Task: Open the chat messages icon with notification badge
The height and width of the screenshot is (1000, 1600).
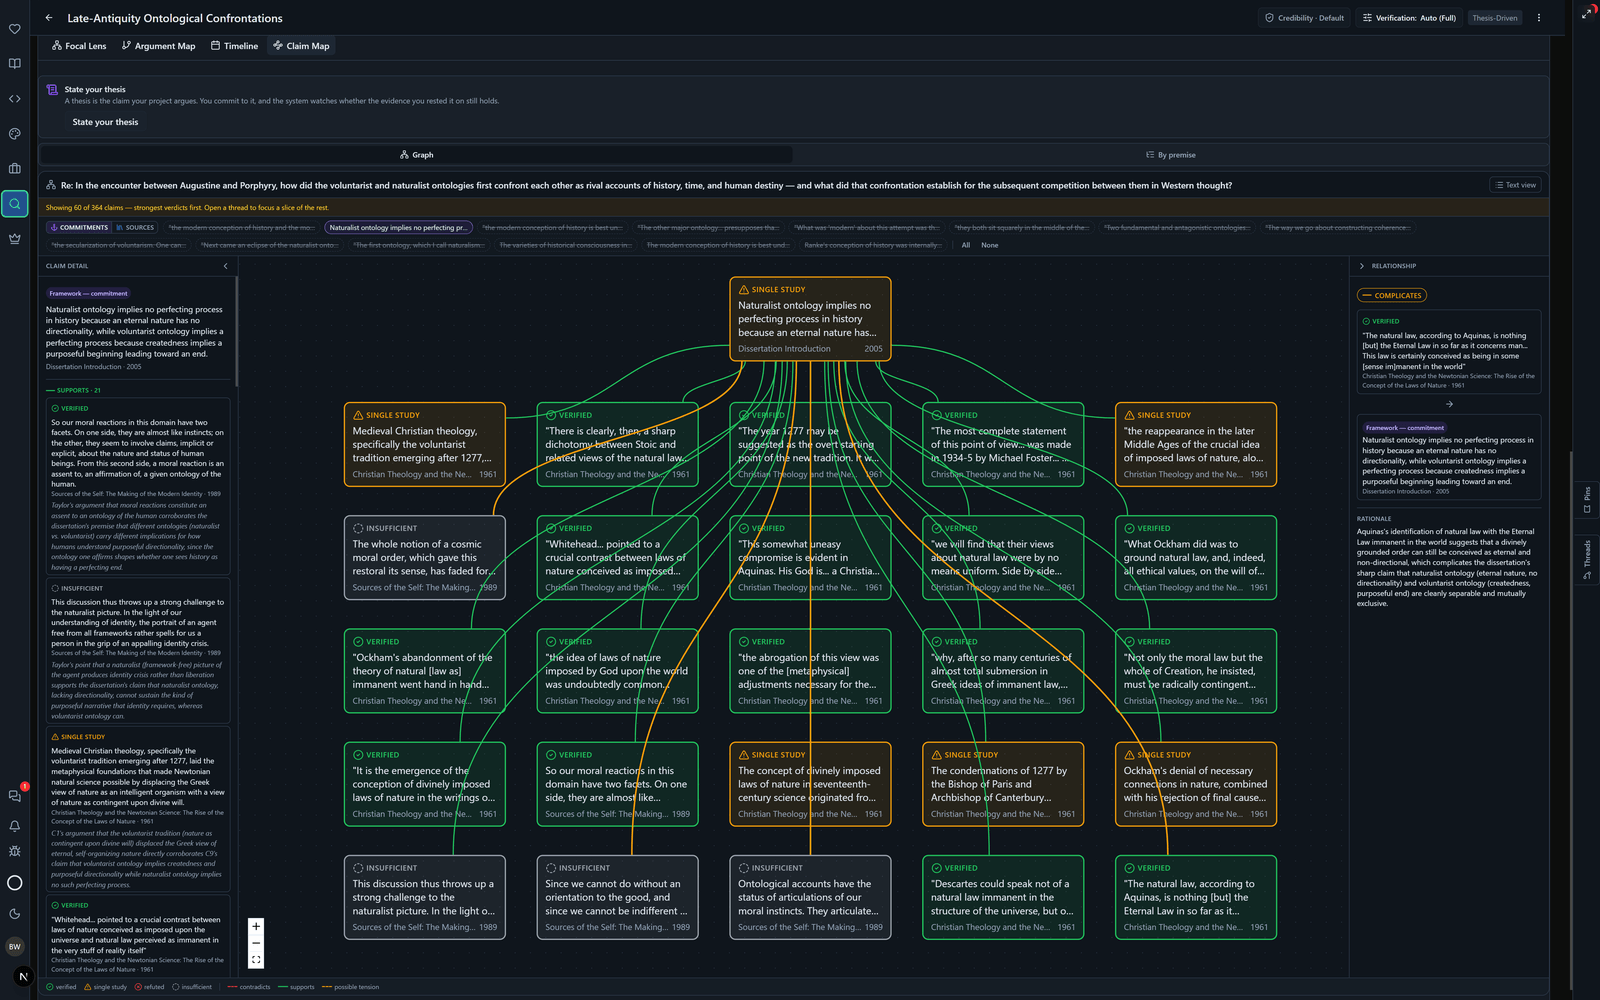Action: 15,796
